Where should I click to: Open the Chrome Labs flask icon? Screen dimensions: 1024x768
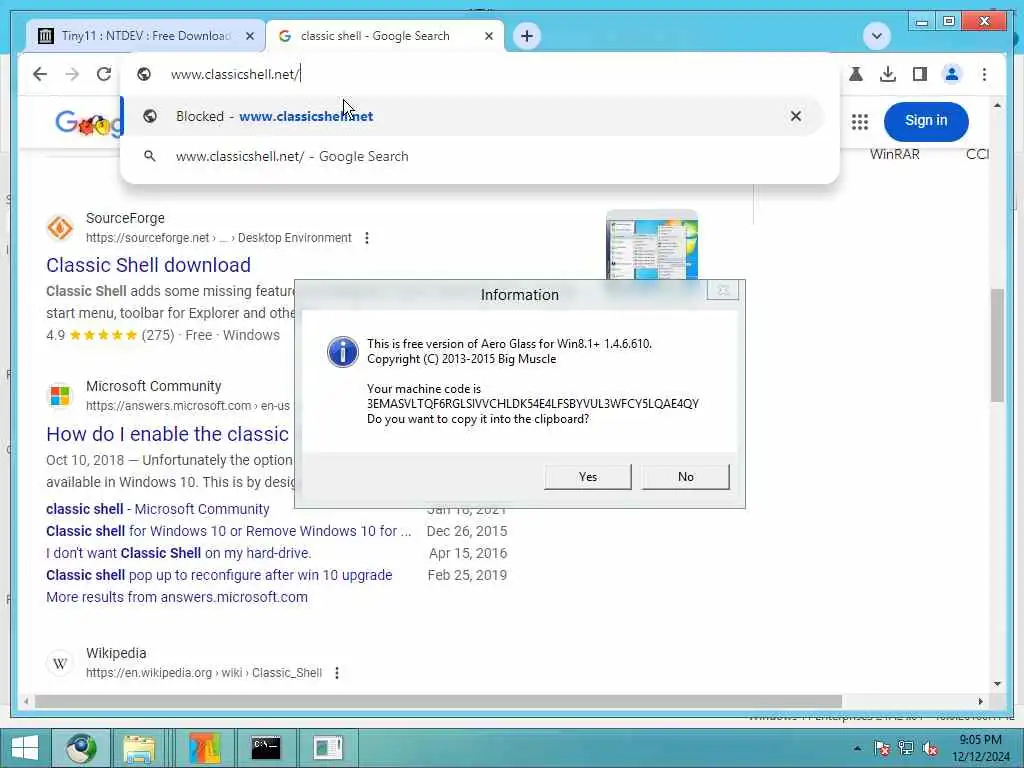[x=856, y=74]
